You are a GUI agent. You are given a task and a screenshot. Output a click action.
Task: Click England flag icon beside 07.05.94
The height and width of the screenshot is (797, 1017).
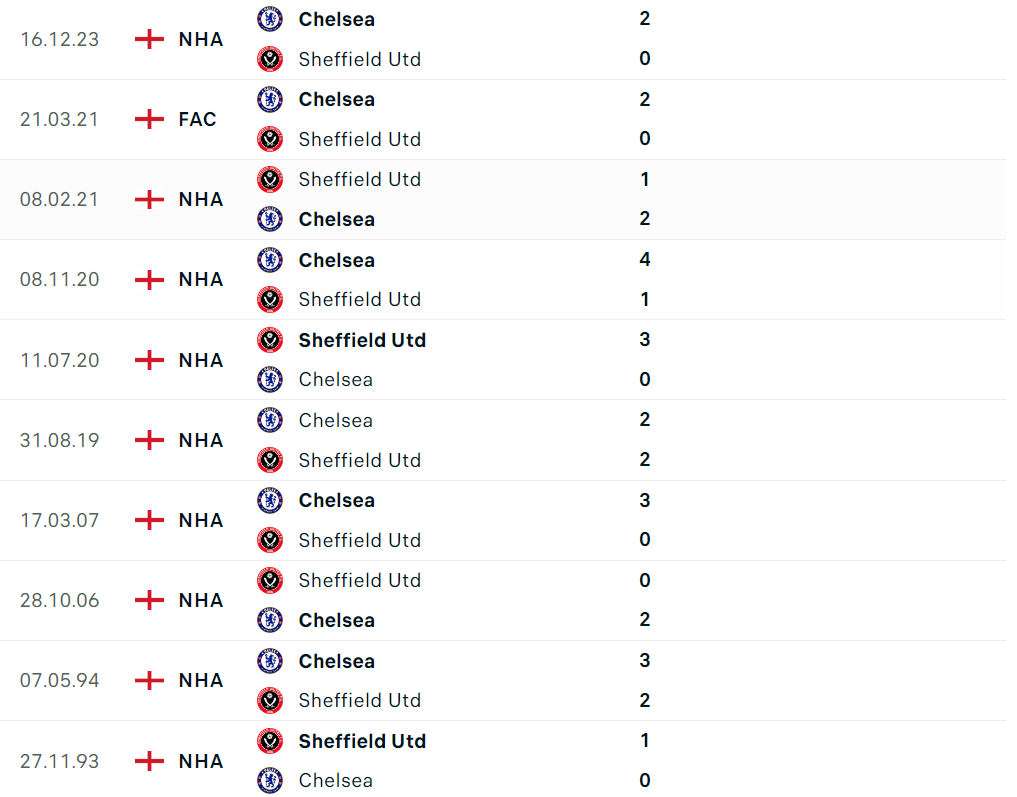[x=149, y=680]
